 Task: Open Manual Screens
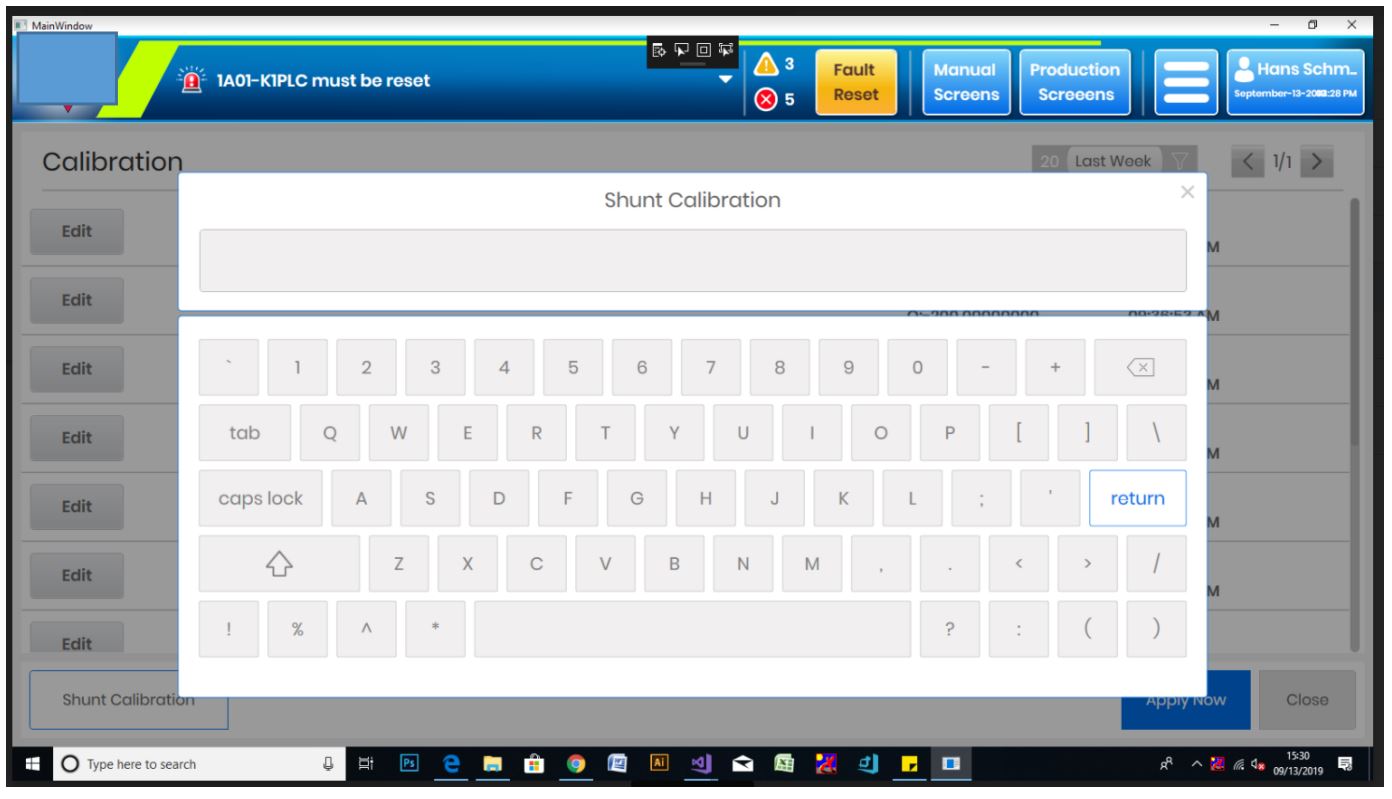tap(965, 83)
